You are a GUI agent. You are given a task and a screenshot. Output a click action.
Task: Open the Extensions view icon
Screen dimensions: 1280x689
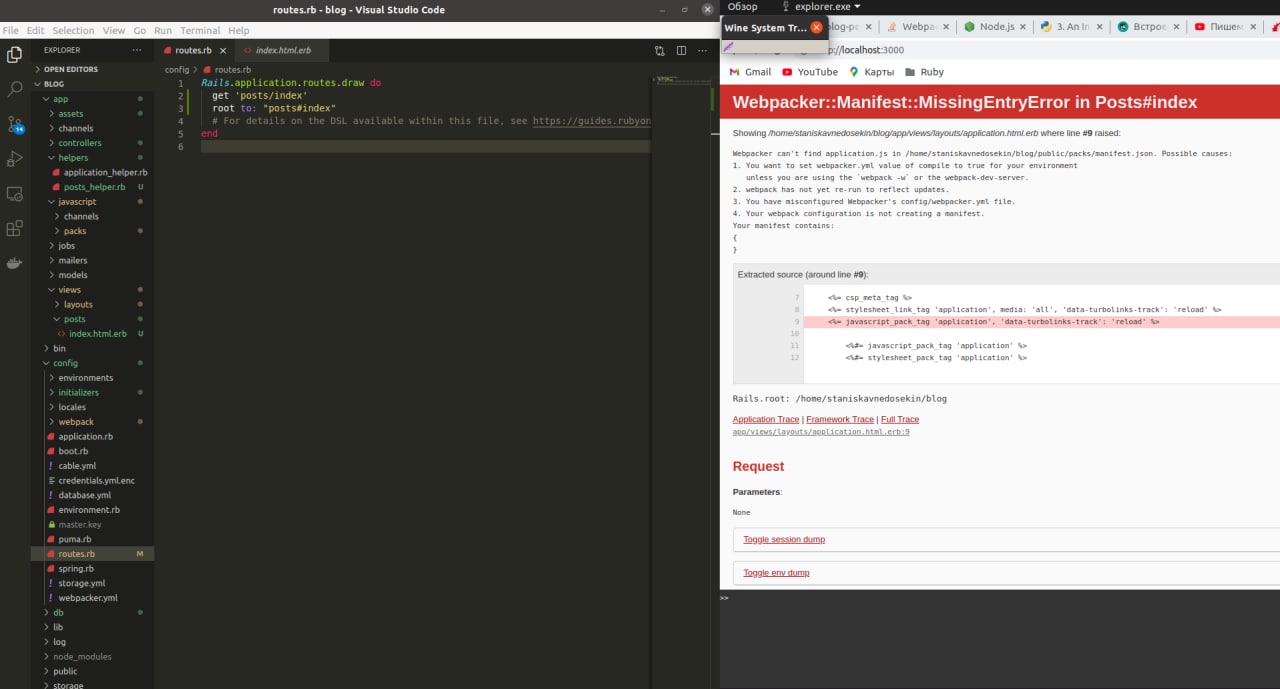[x=15, y=228]
